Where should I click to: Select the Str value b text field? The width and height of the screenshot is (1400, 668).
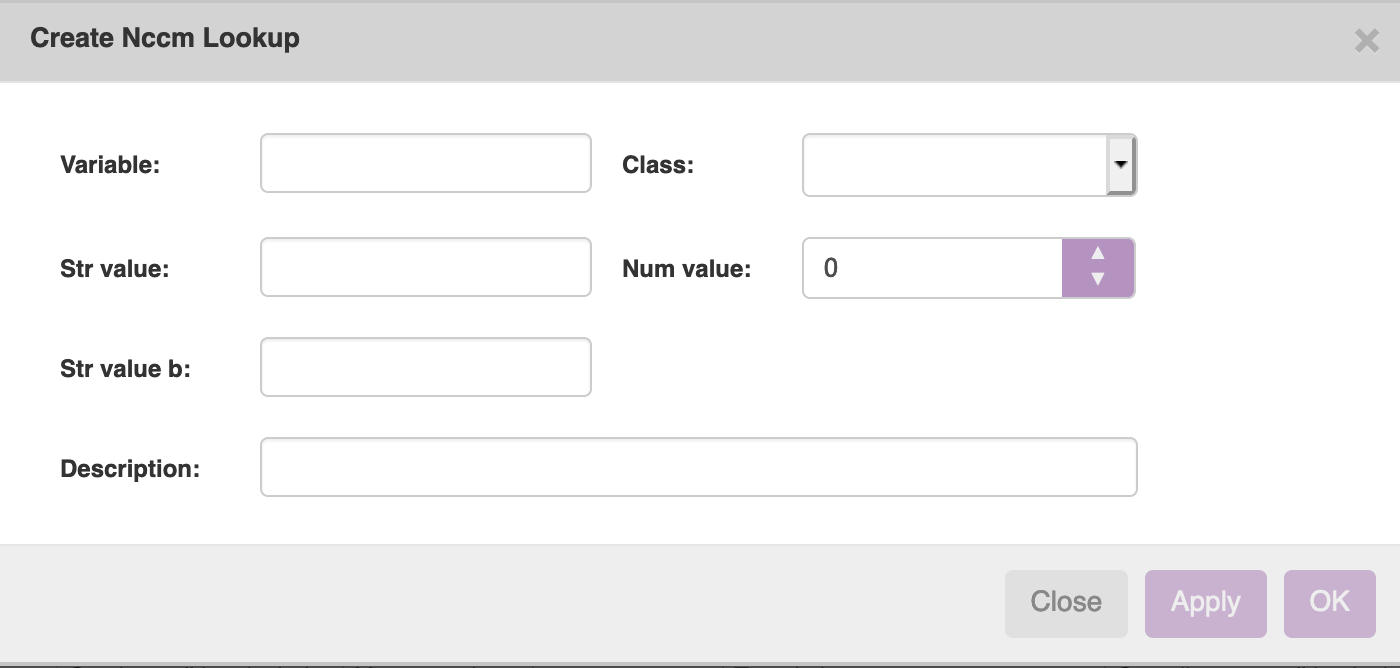(x=425, y=367)
